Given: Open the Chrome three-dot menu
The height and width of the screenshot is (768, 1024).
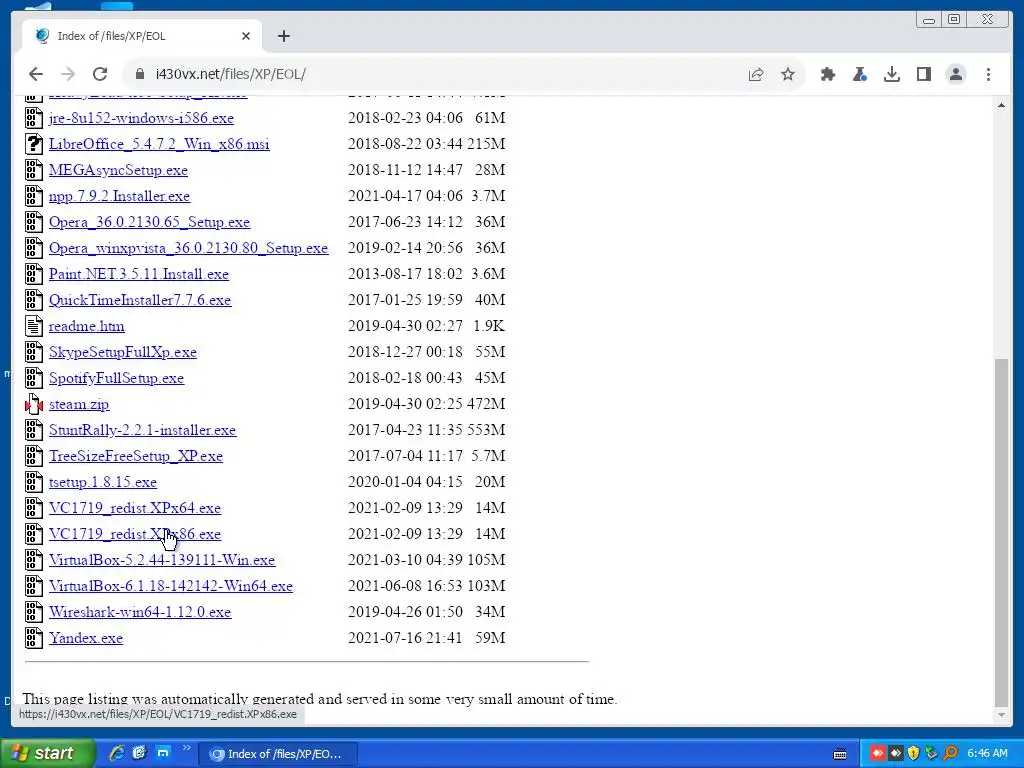Looking at the screenshot, I should click(988, 74).
